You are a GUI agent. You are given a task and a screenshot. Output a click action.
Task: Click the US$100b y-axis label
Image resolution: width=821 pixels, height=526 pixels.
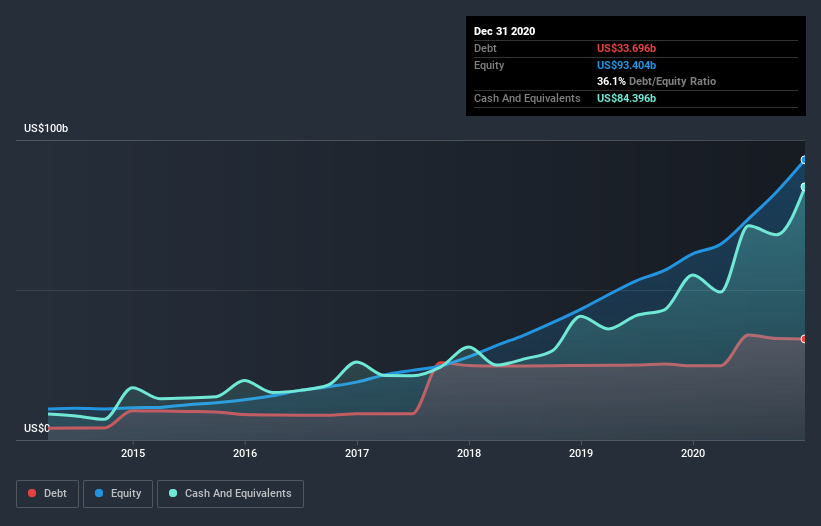46,128
